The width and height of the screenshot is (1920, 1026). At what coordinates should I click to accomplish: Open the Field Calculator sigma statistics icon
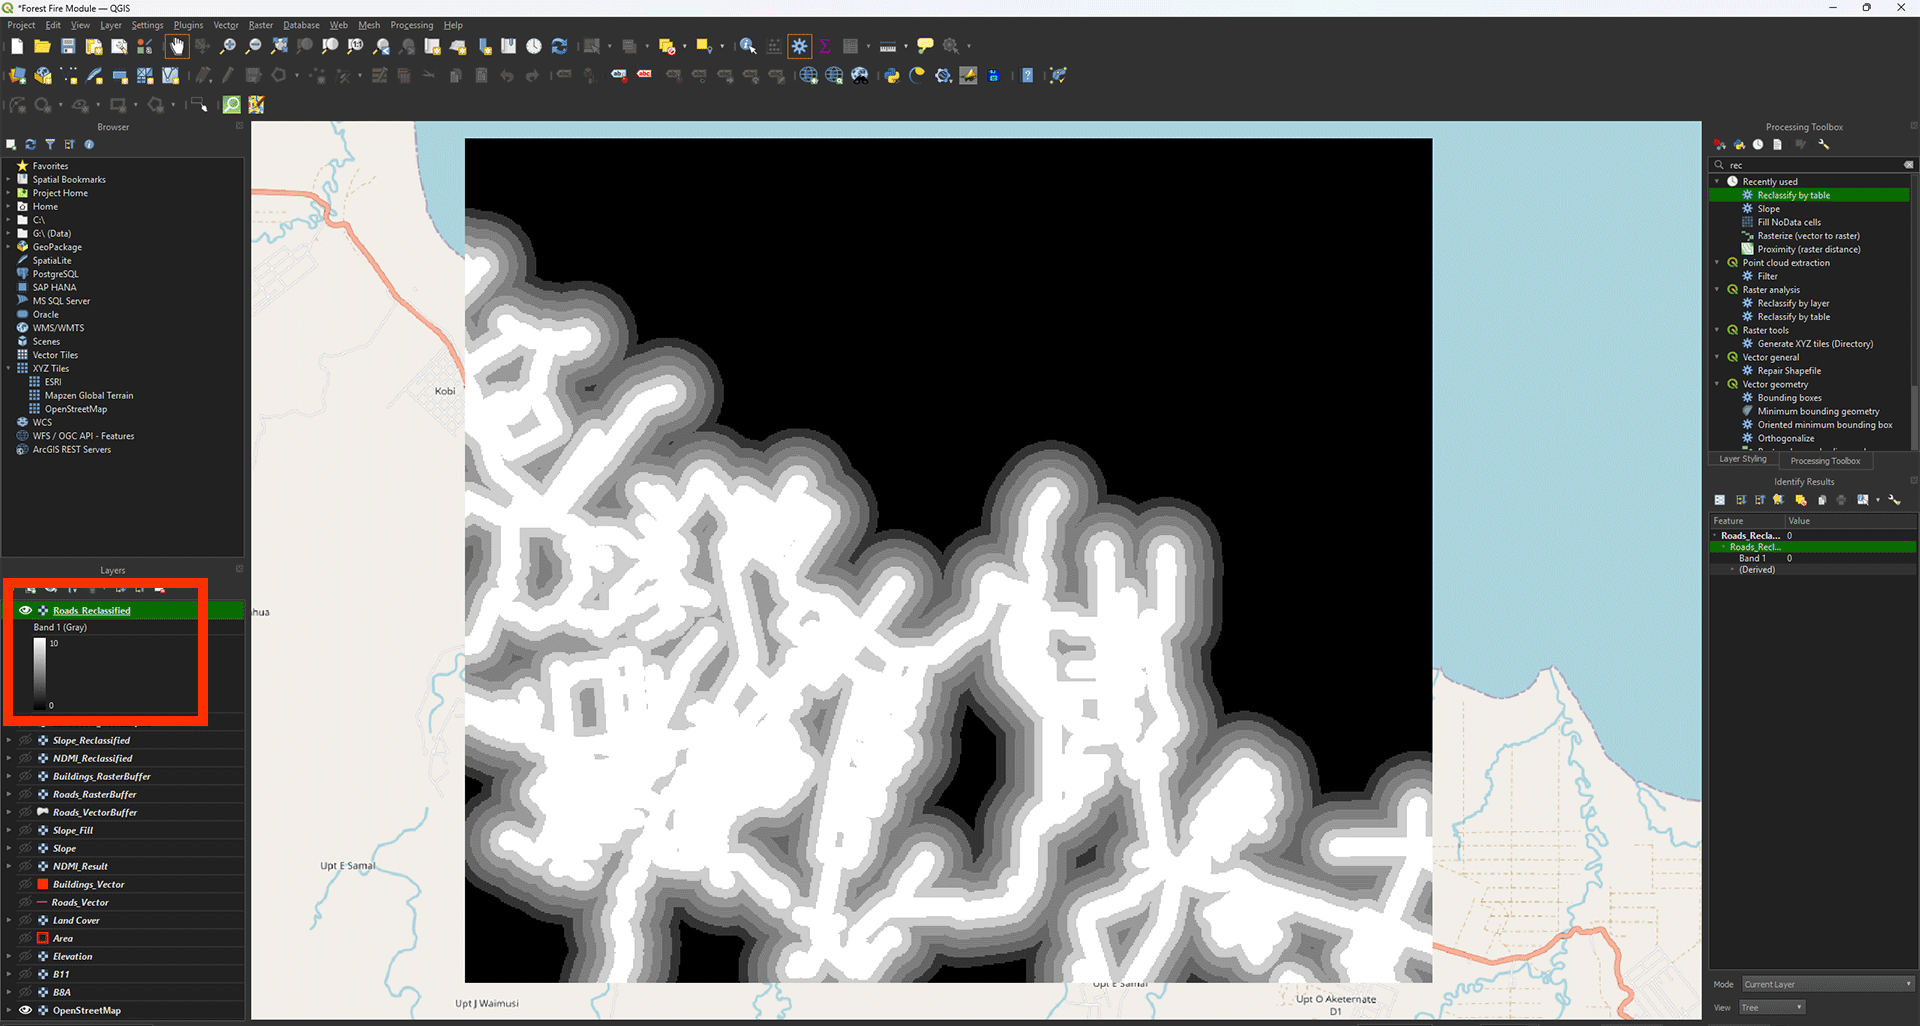tap(825, 46)
